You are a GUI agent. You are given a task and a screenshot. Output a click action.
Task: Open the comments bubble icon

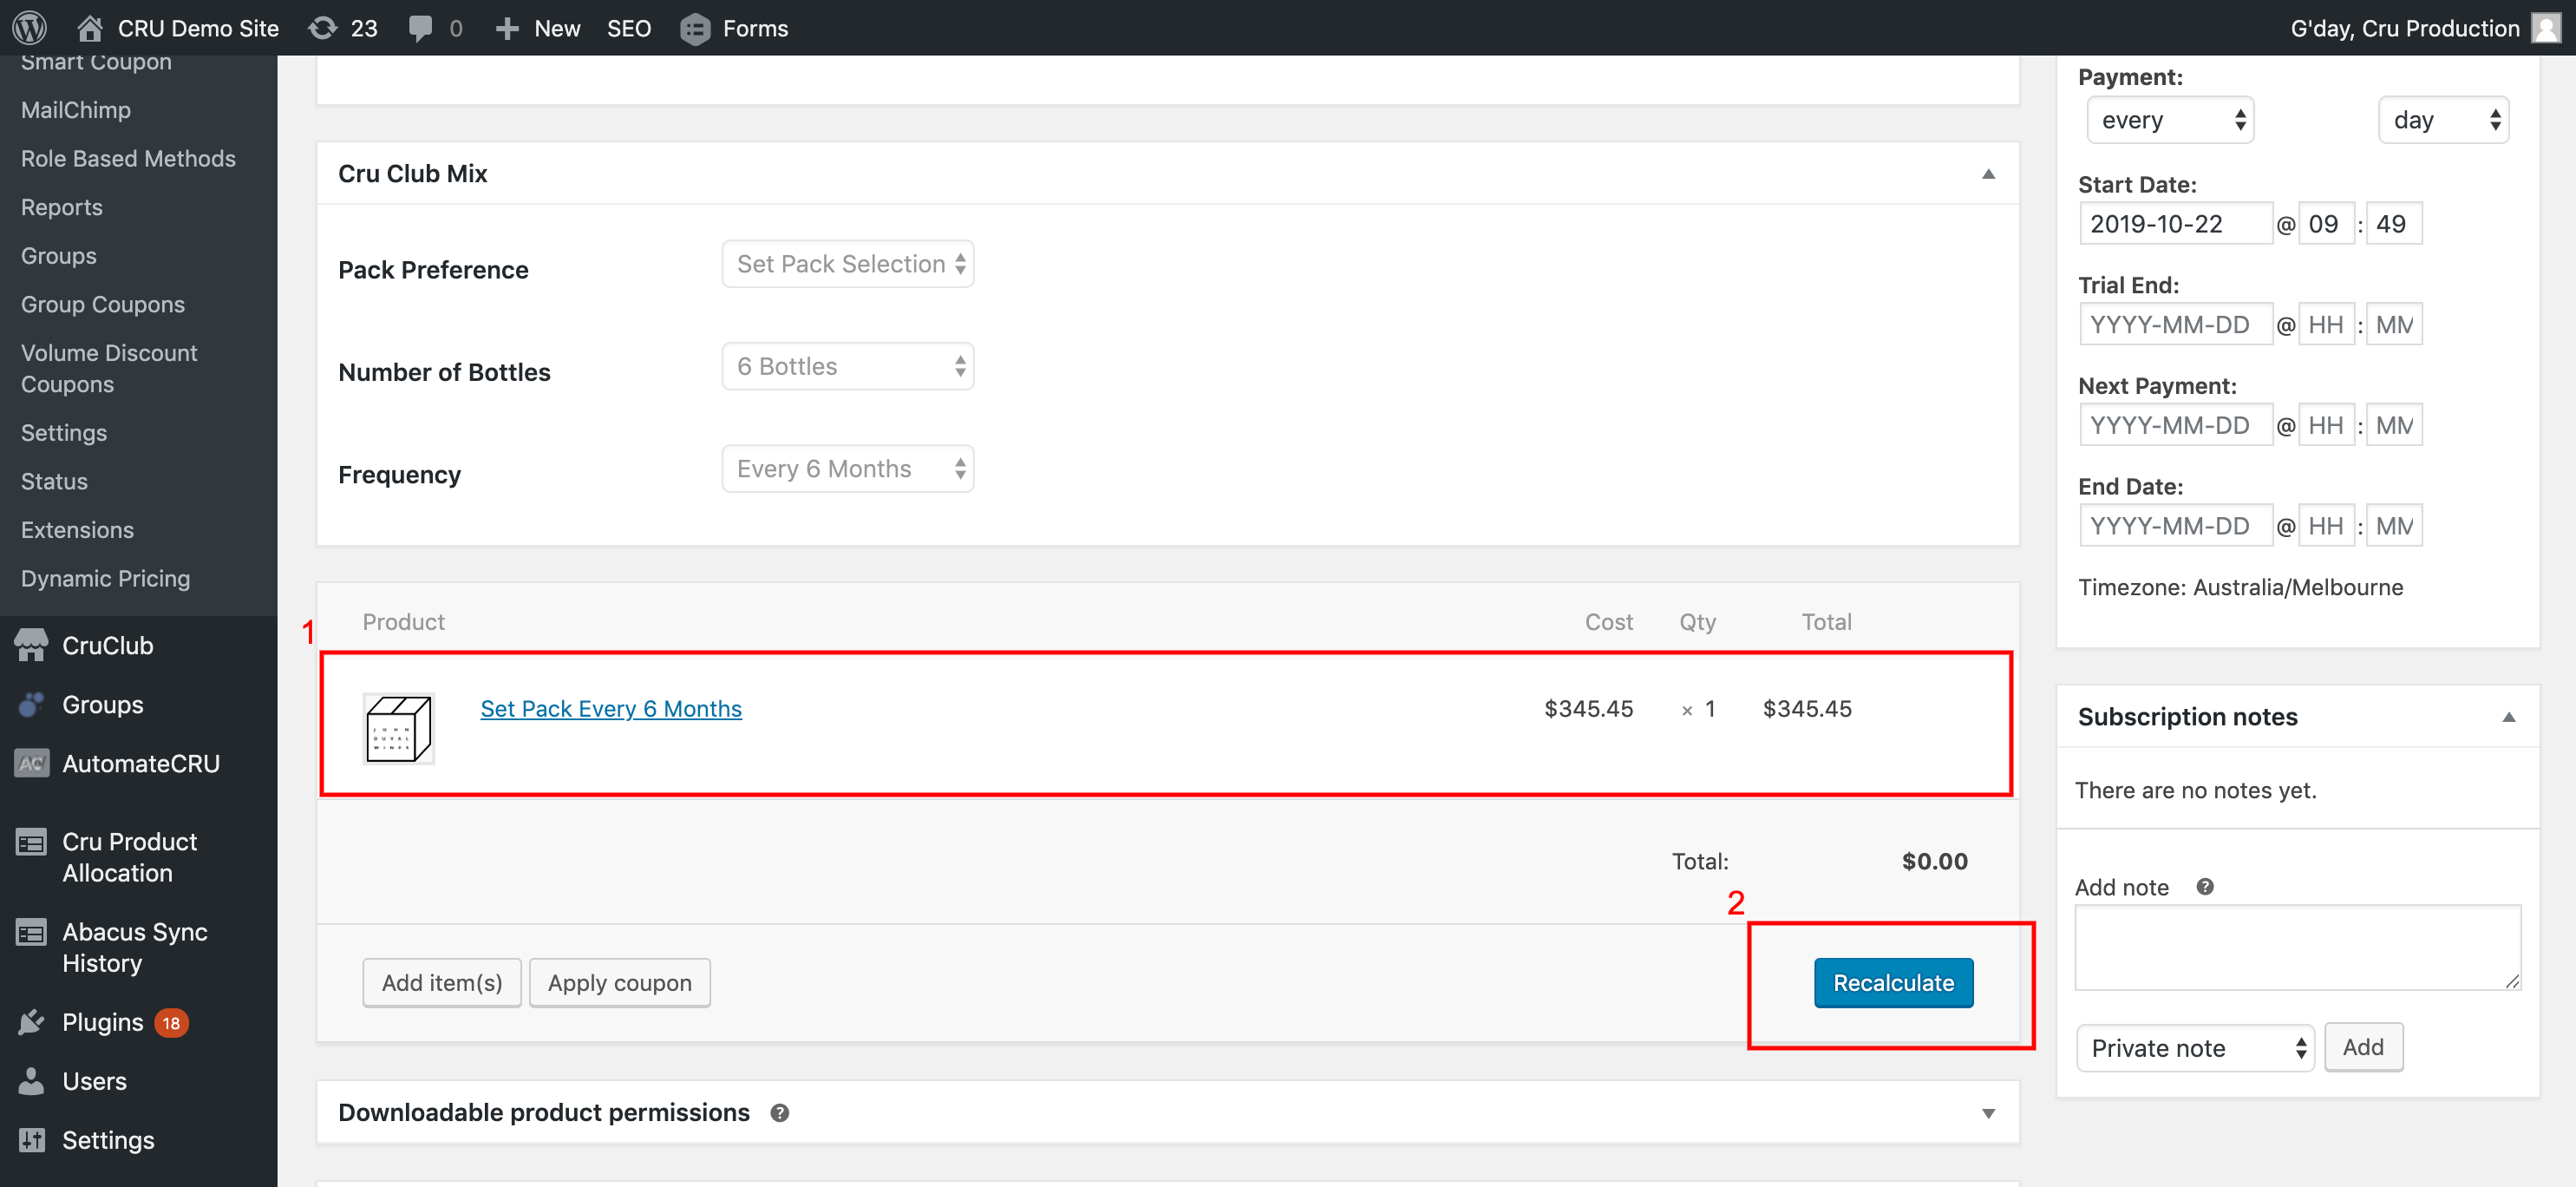tap(421, 28)
